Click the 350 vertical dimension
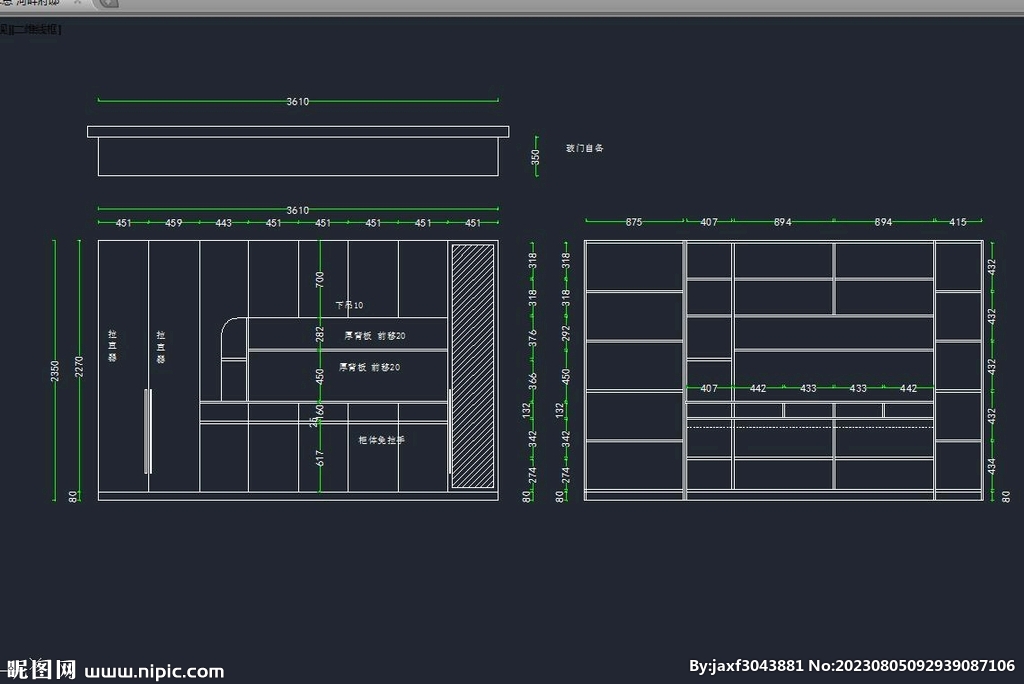 pos(536,157)
